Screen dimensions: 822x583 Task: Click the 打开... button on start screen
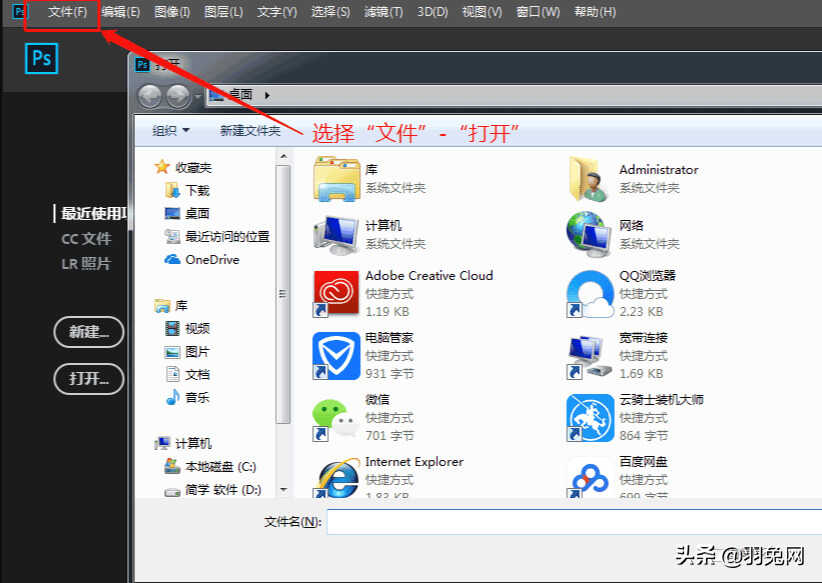coord(89,379)
